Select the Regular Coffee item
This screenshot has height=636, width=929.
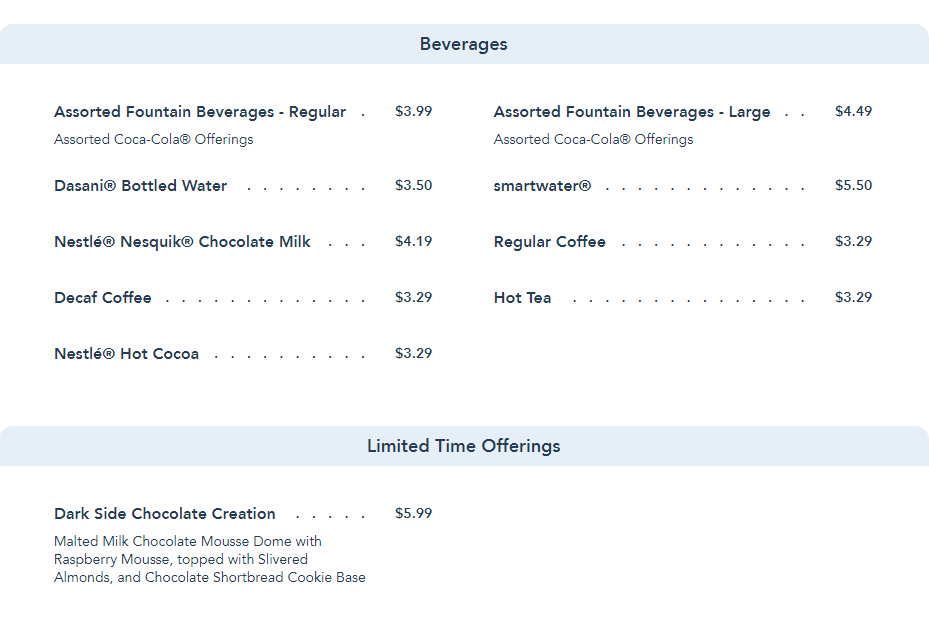tap(550, 242)
